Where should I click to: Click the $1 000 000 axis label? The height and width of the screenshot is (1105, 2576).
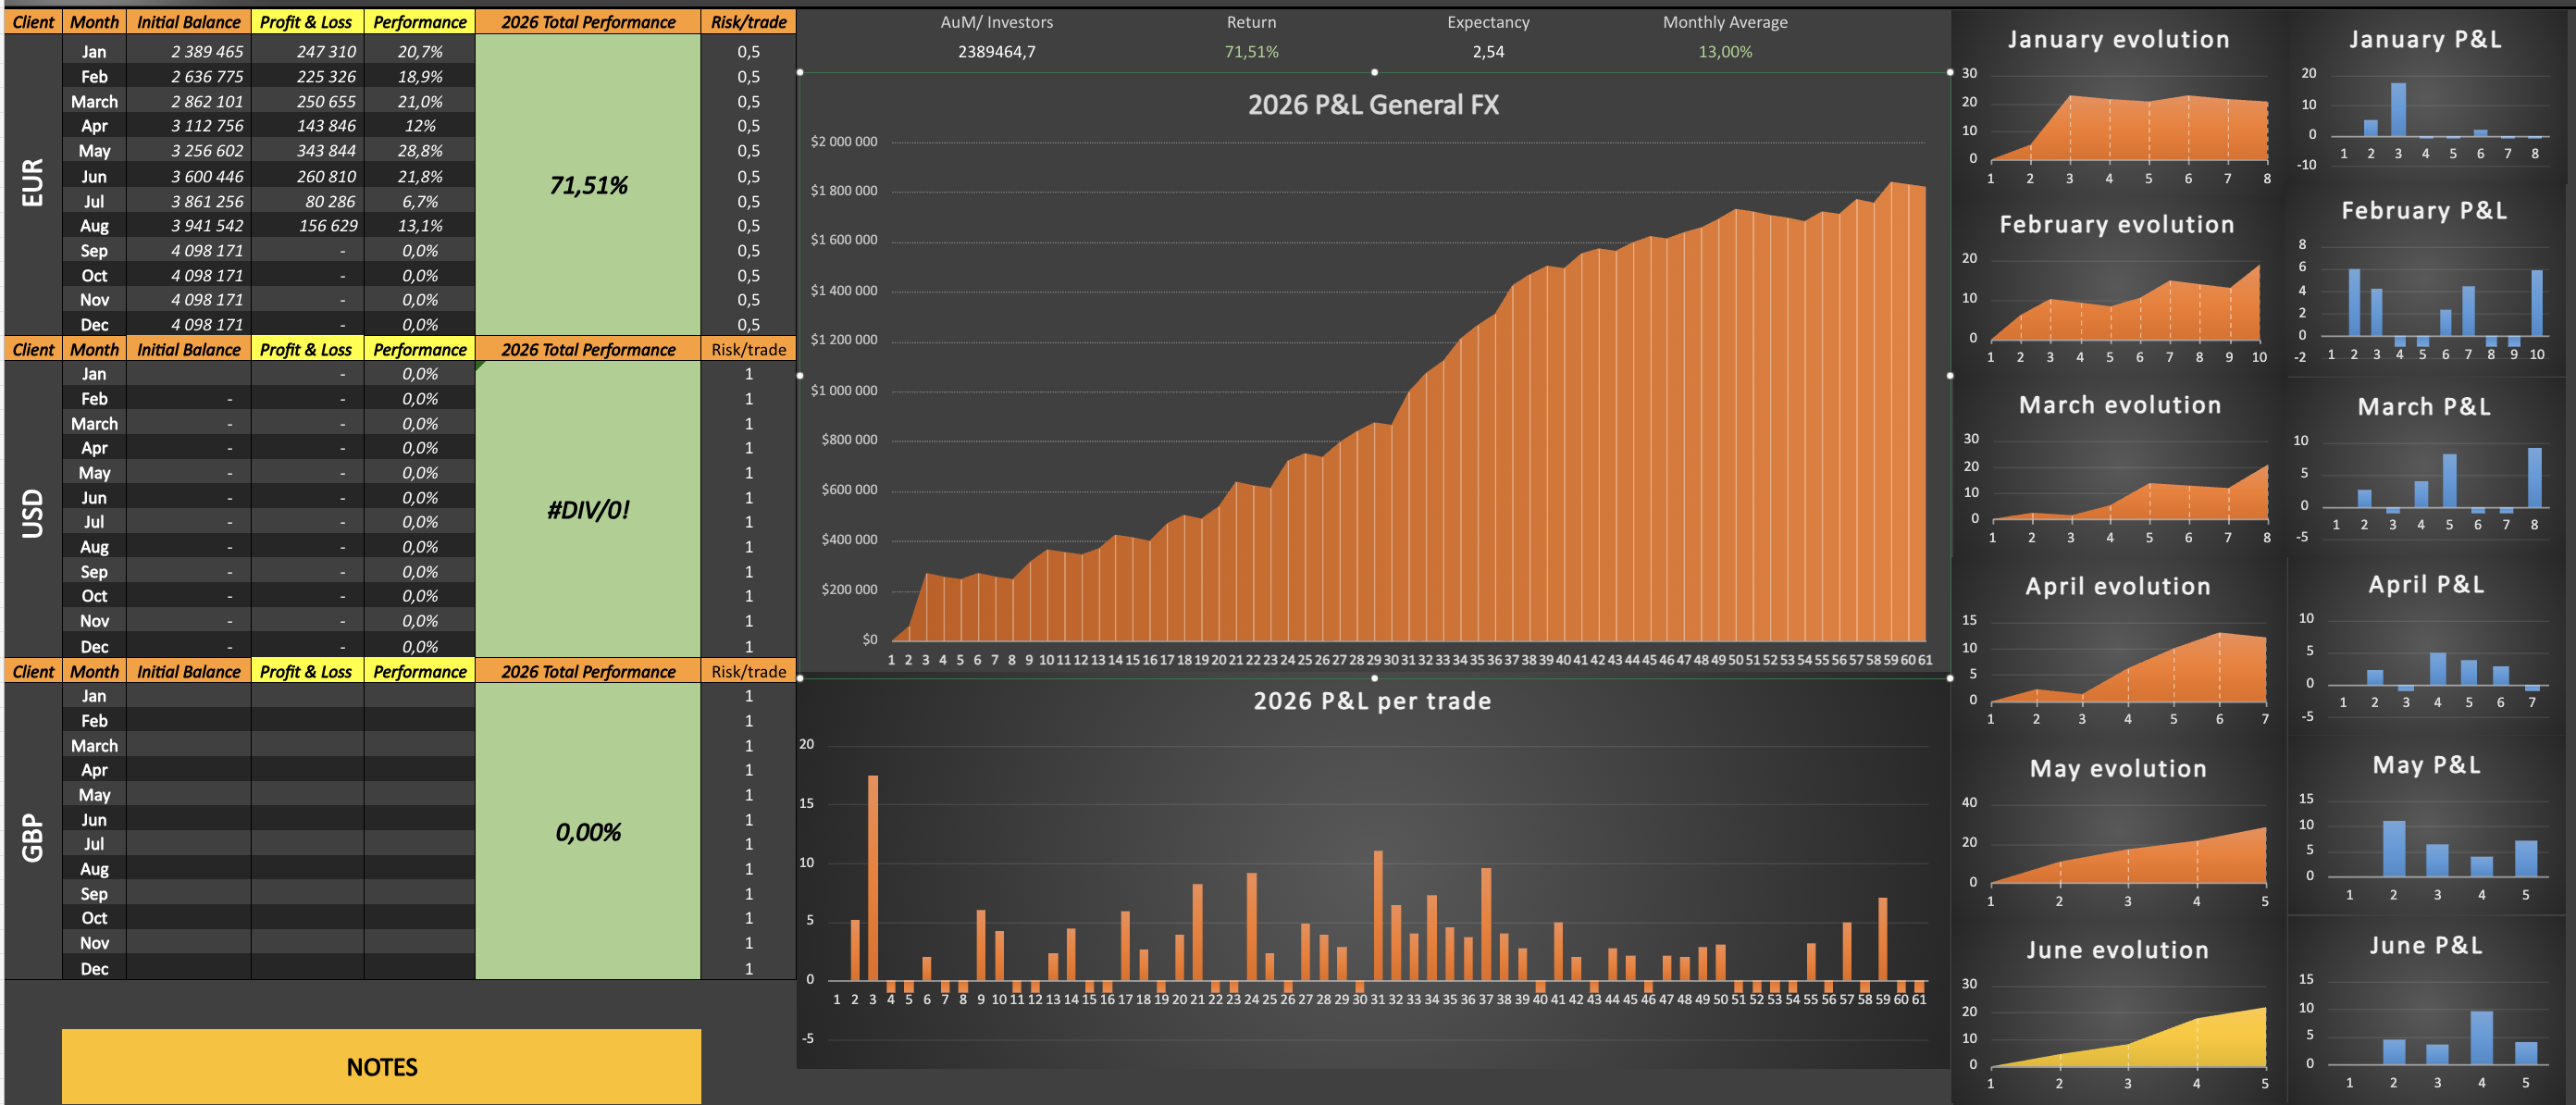(844, 390)
